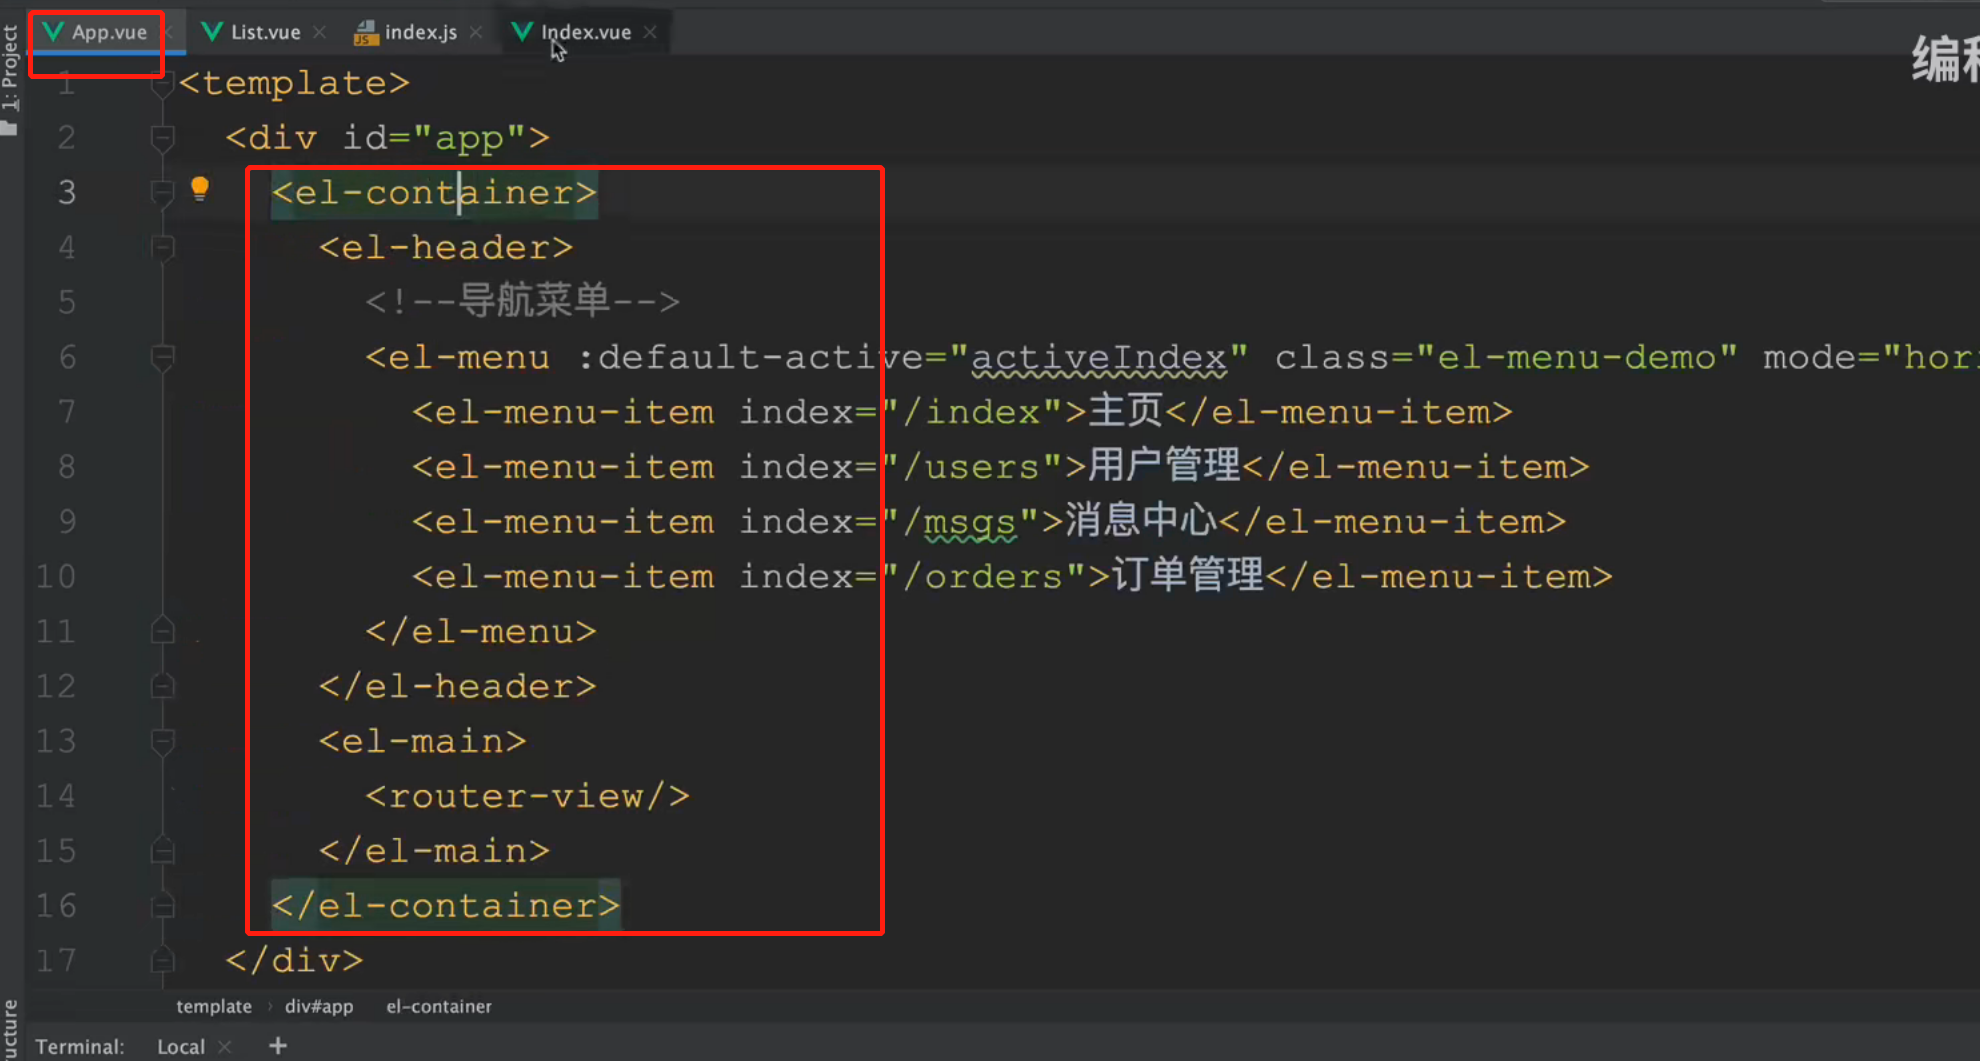Select the el-container breadcrumb
The image size is (1980, 1061).
click(439, 1006)
